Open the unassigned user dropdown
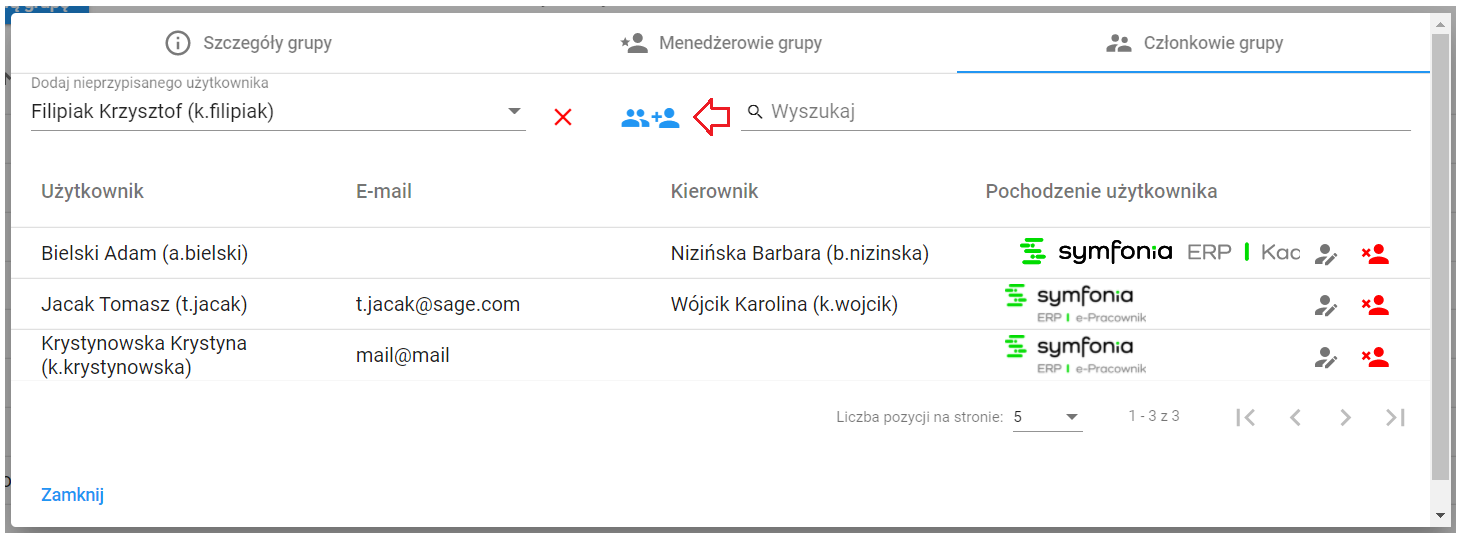1461x537 pixels. pyautogui.click(x=278, y=111)
